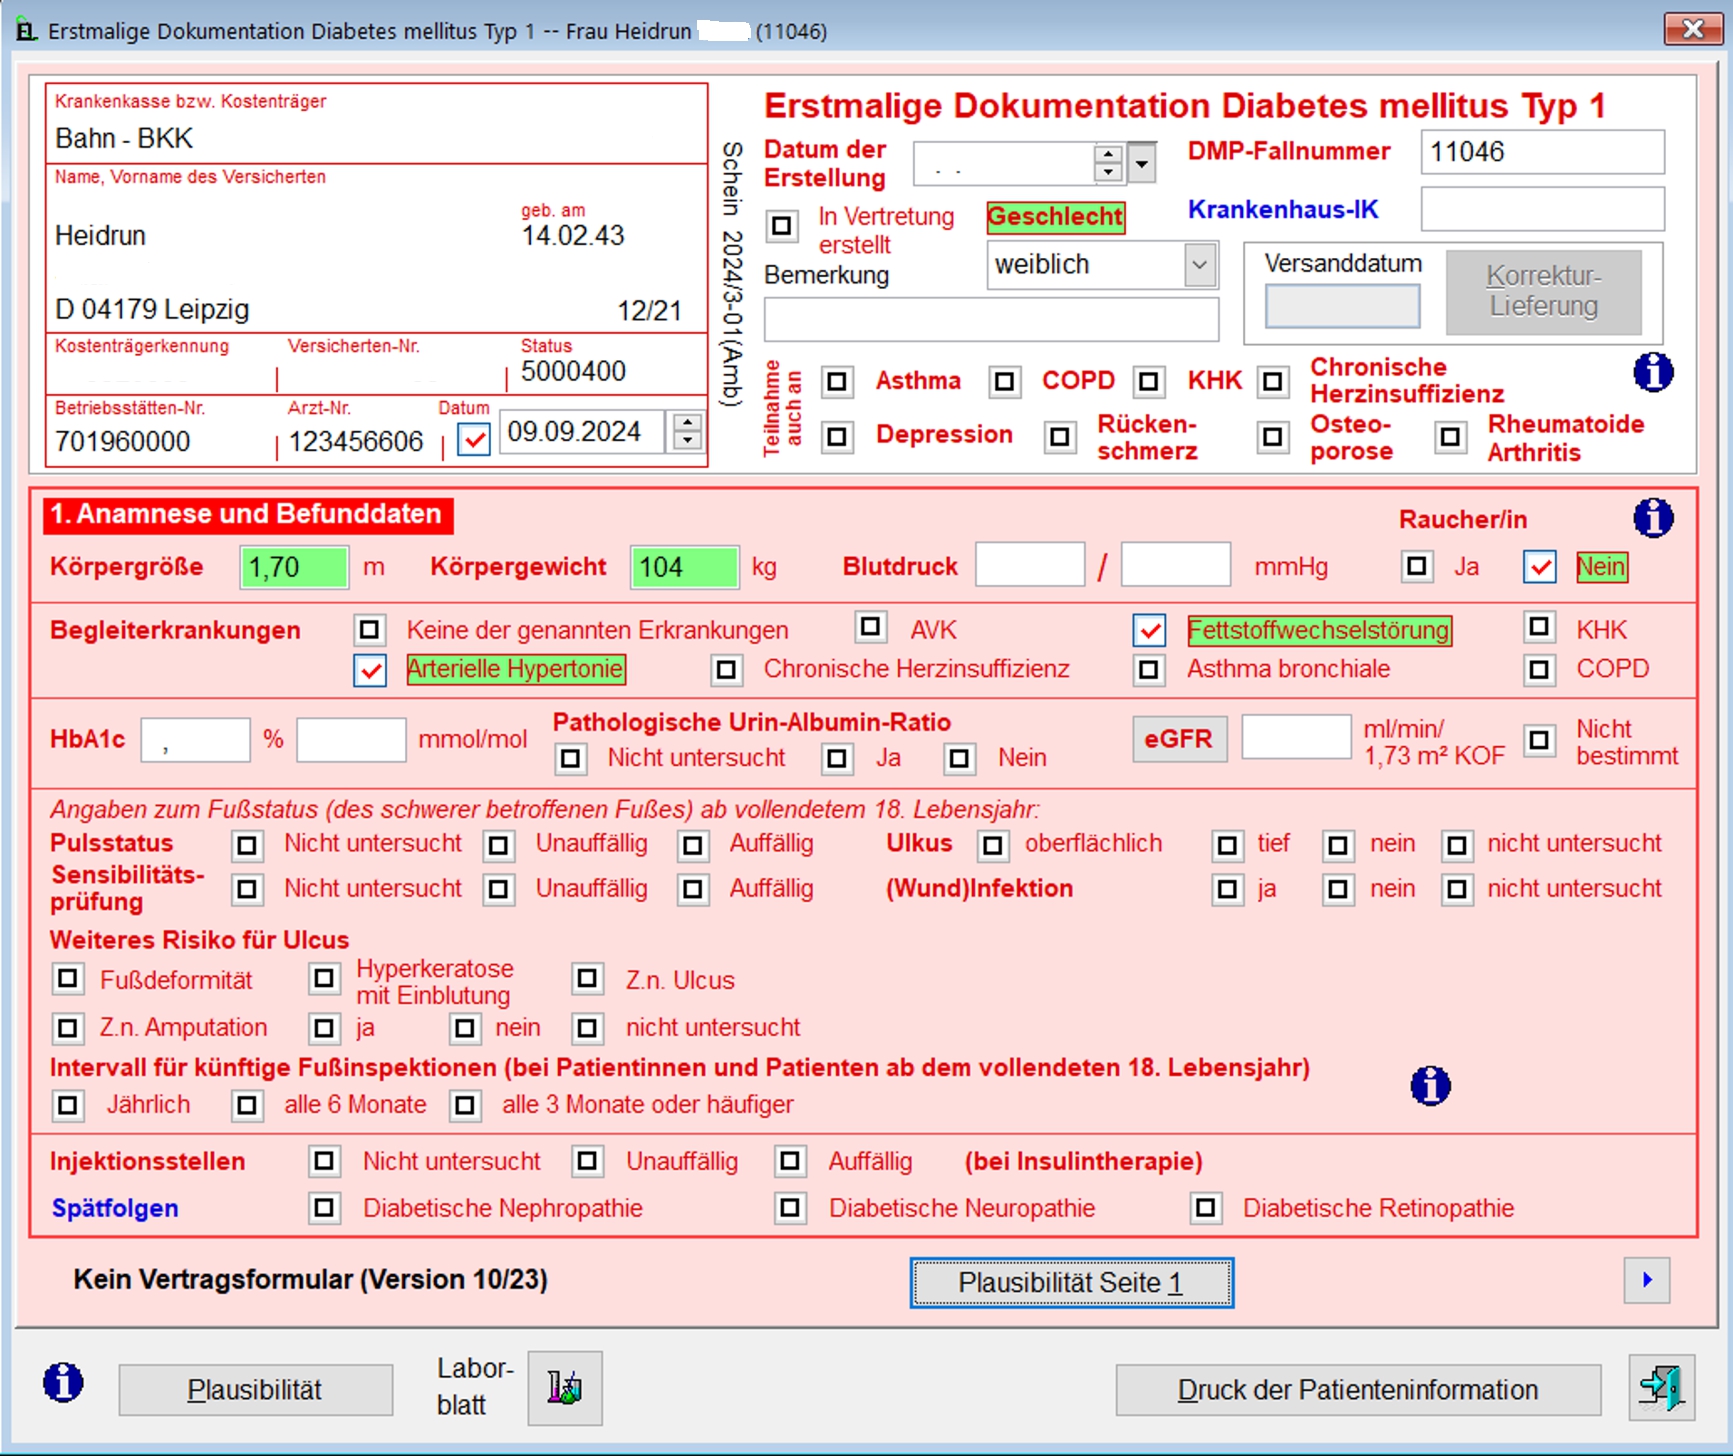The image size is (1733, 1456).
Task: Click the application icon in title bar
Action: 26,31
